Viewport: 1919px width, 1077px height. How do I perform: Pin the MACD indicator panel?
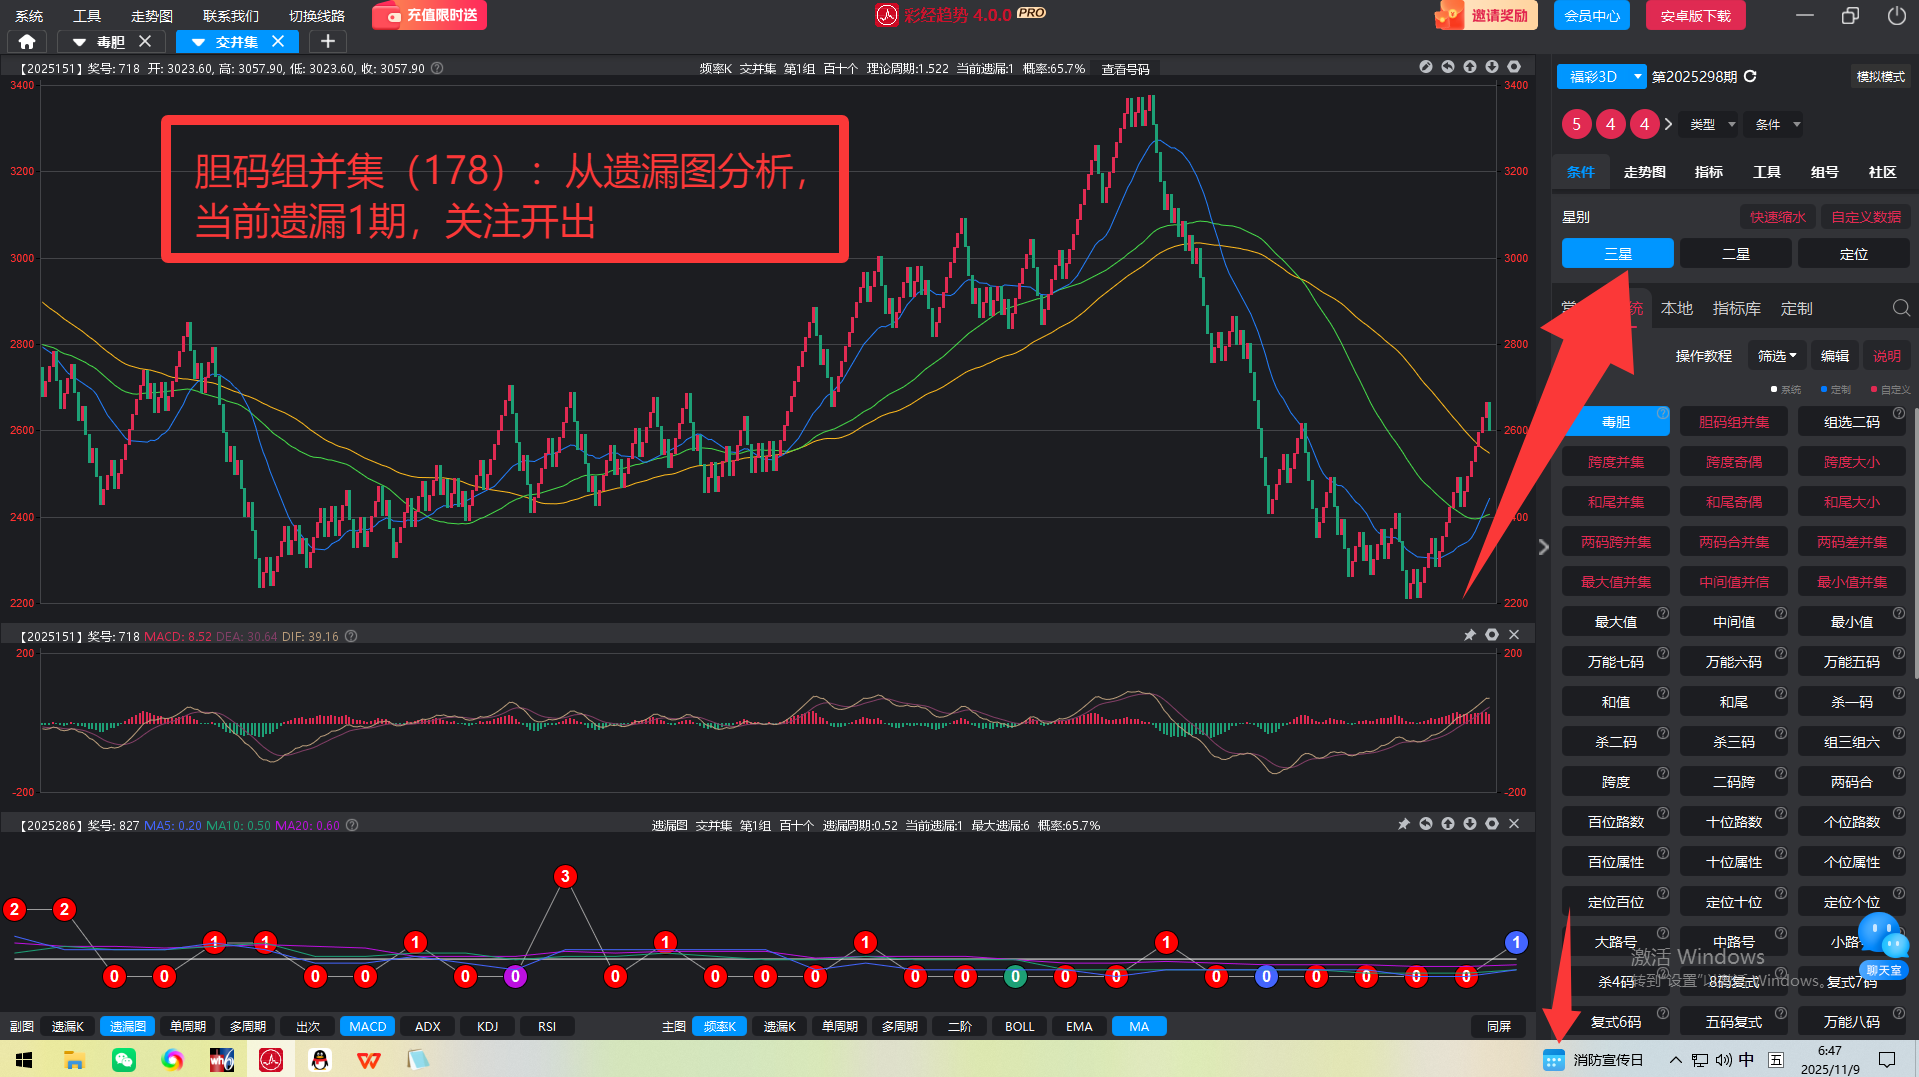click(x=1469, y=635)
